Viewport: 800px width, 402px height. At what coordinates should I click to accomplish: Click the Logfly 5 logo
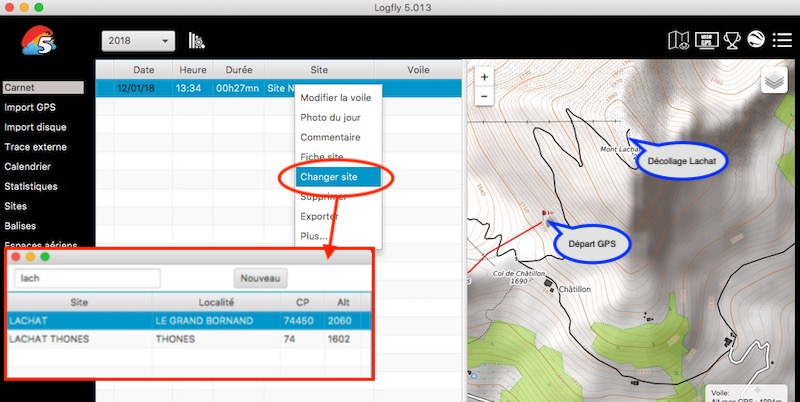click(39, 41)
